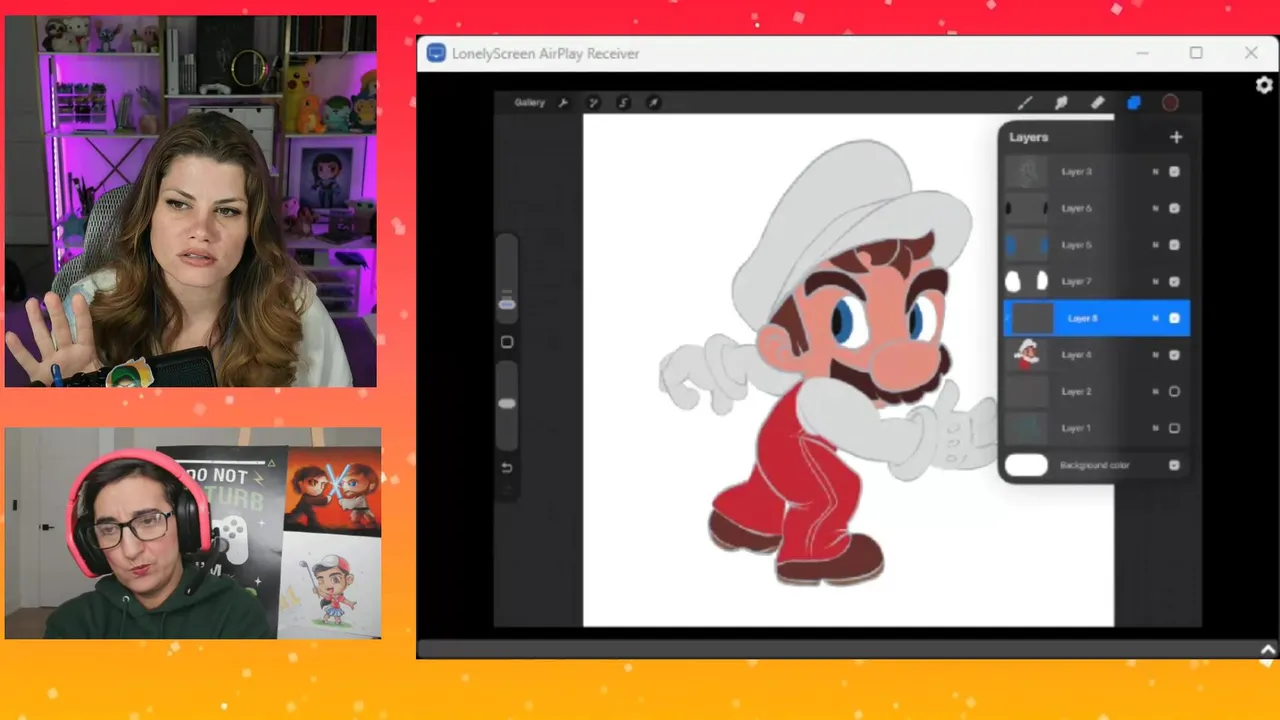Screen dimensions: 1280x720
Task: Select the Layer 4 thumbnail showing Mario
Action: click(x=1026, y=355)
